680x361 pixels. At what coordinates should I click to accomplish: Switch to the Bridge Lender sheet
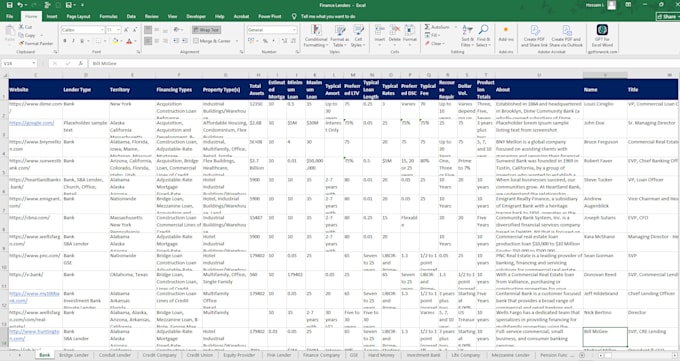tap(74, 355)
